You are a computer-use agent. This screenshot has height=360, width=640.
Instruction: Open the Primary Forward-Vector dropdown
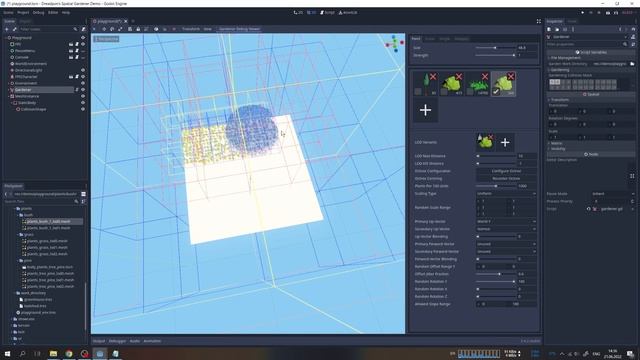[506, 244]
